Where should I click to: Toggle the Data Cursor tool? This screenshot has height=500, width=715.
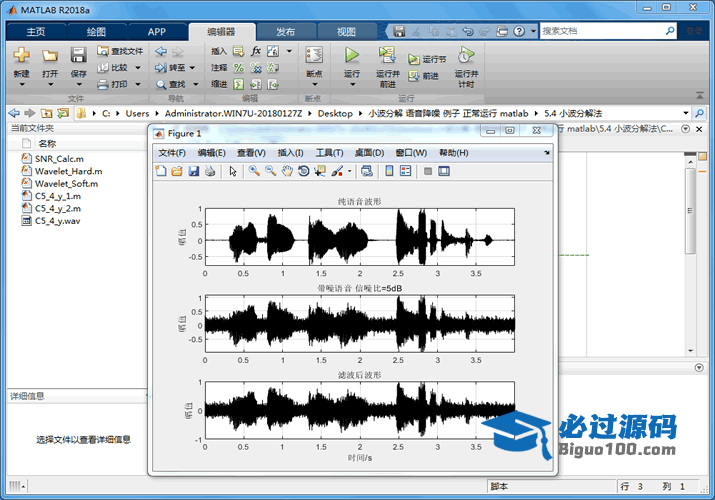coord(320,171)
